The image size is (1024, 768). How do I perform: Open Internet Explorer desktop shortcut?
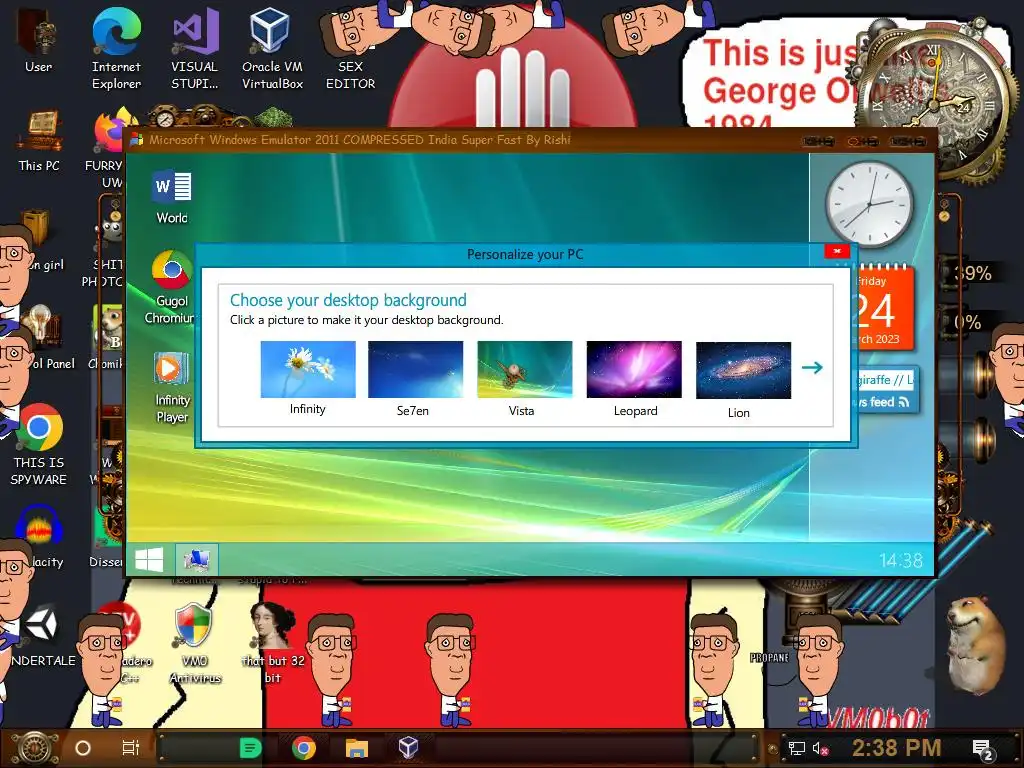(116, 48)
